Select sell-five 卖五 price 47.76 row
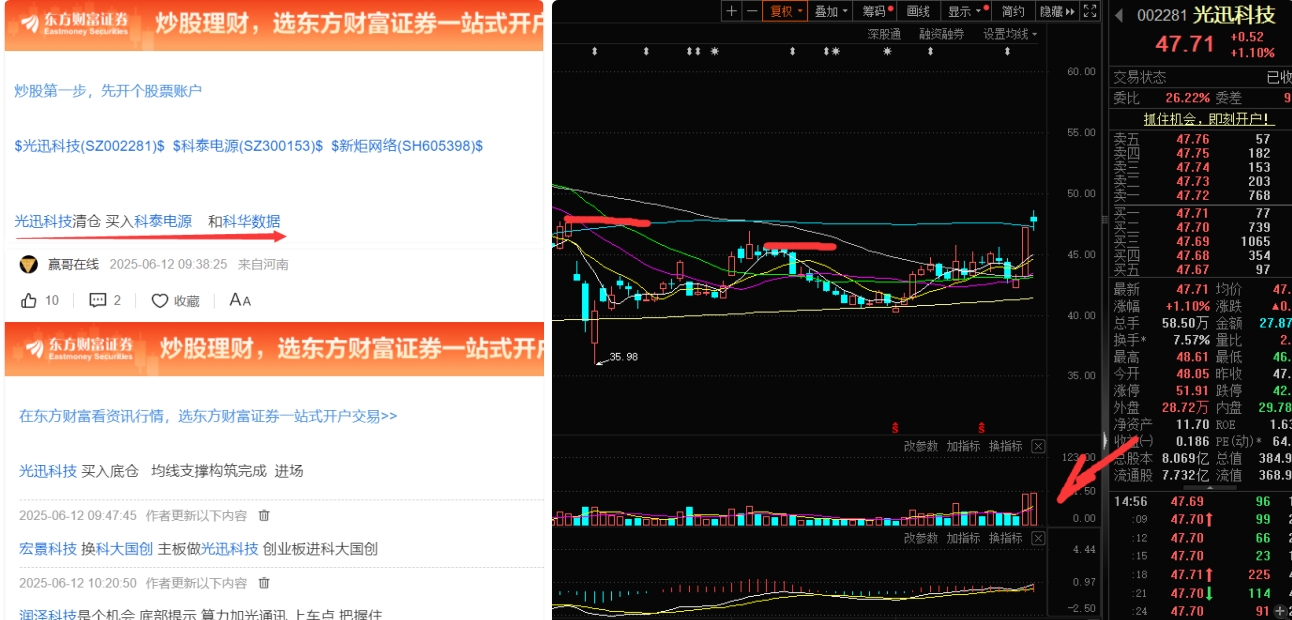This screenshot has height=620, width=1292. pyautogui.click(x=1201, y=139)
